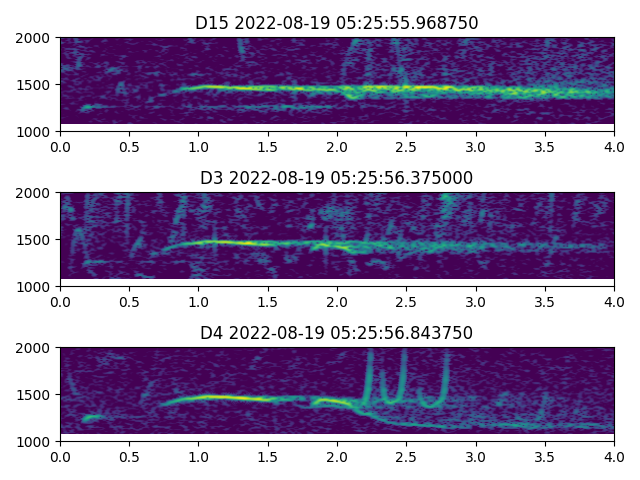Image resolution: width=640 pixels, height=480 pixels.
Task: Click the 4.0 x-axis tick under D15 plot
Action: [x=614, y=146]
